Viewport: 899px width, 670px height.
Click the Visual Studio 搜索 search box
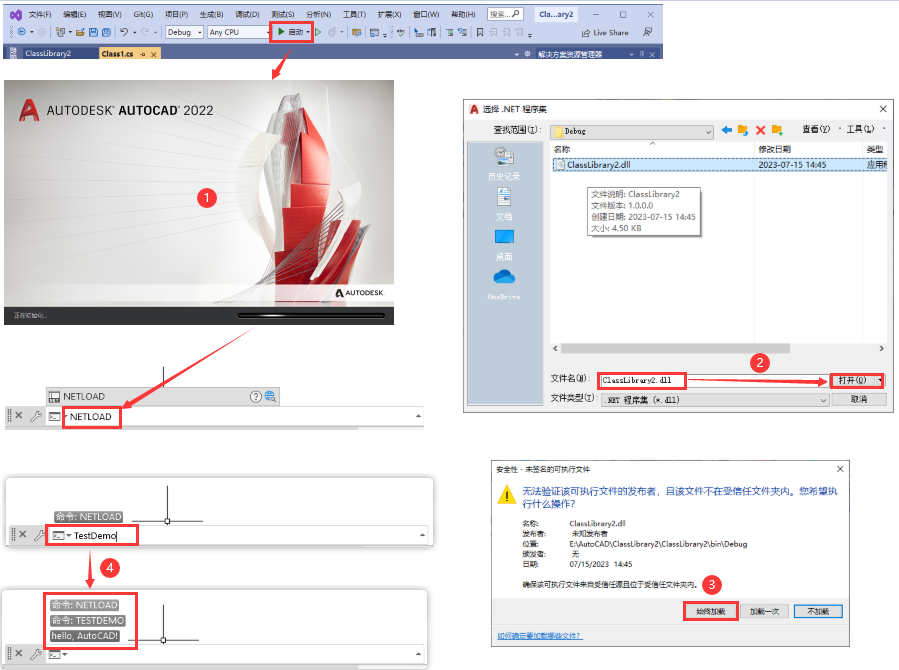(505, 14)
